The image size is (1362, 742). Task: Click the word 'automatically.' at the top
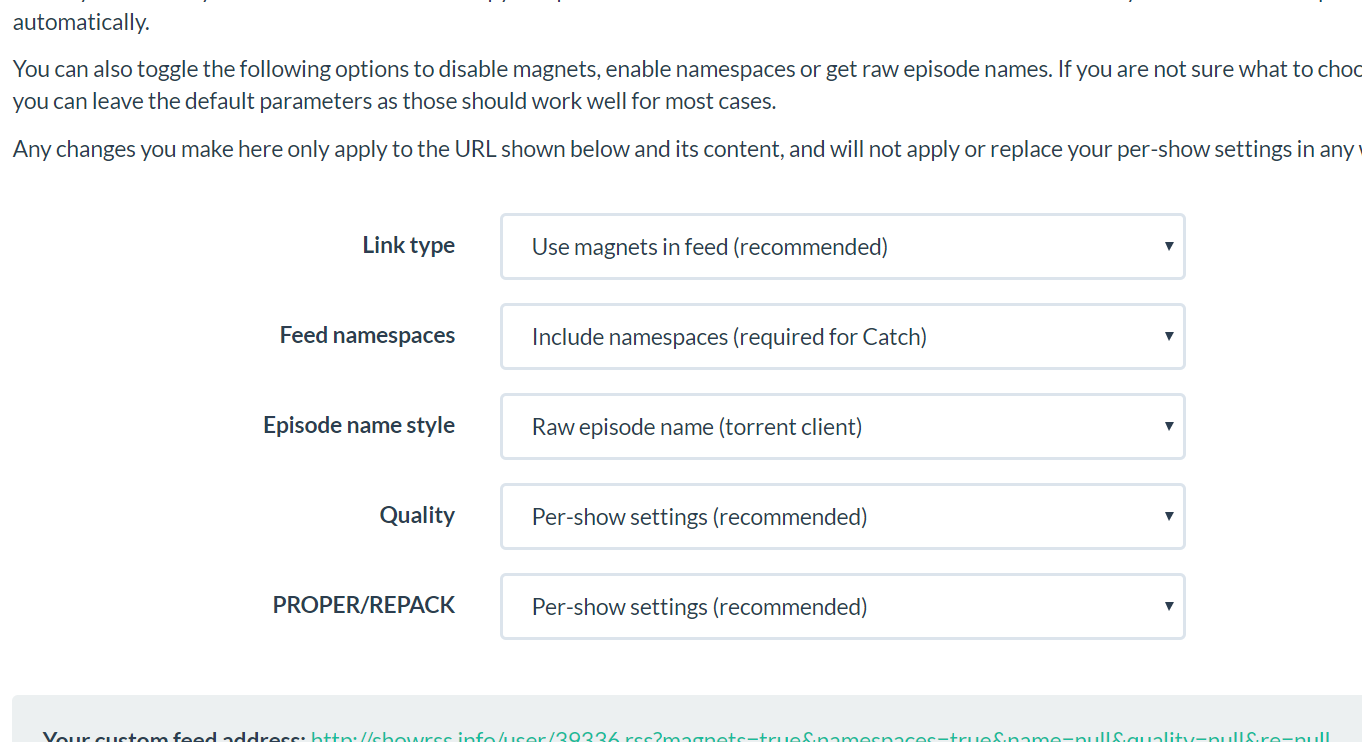pos(81,22)
